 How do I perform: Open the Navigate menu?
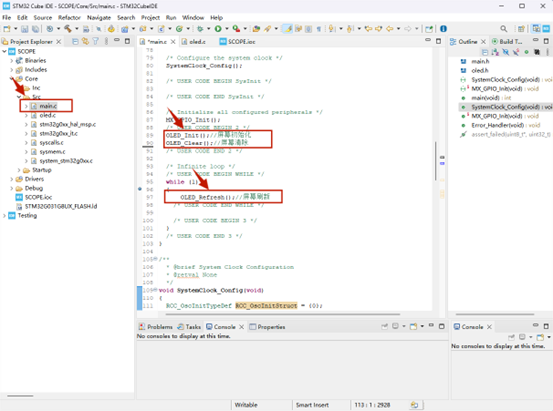(99, 18)
